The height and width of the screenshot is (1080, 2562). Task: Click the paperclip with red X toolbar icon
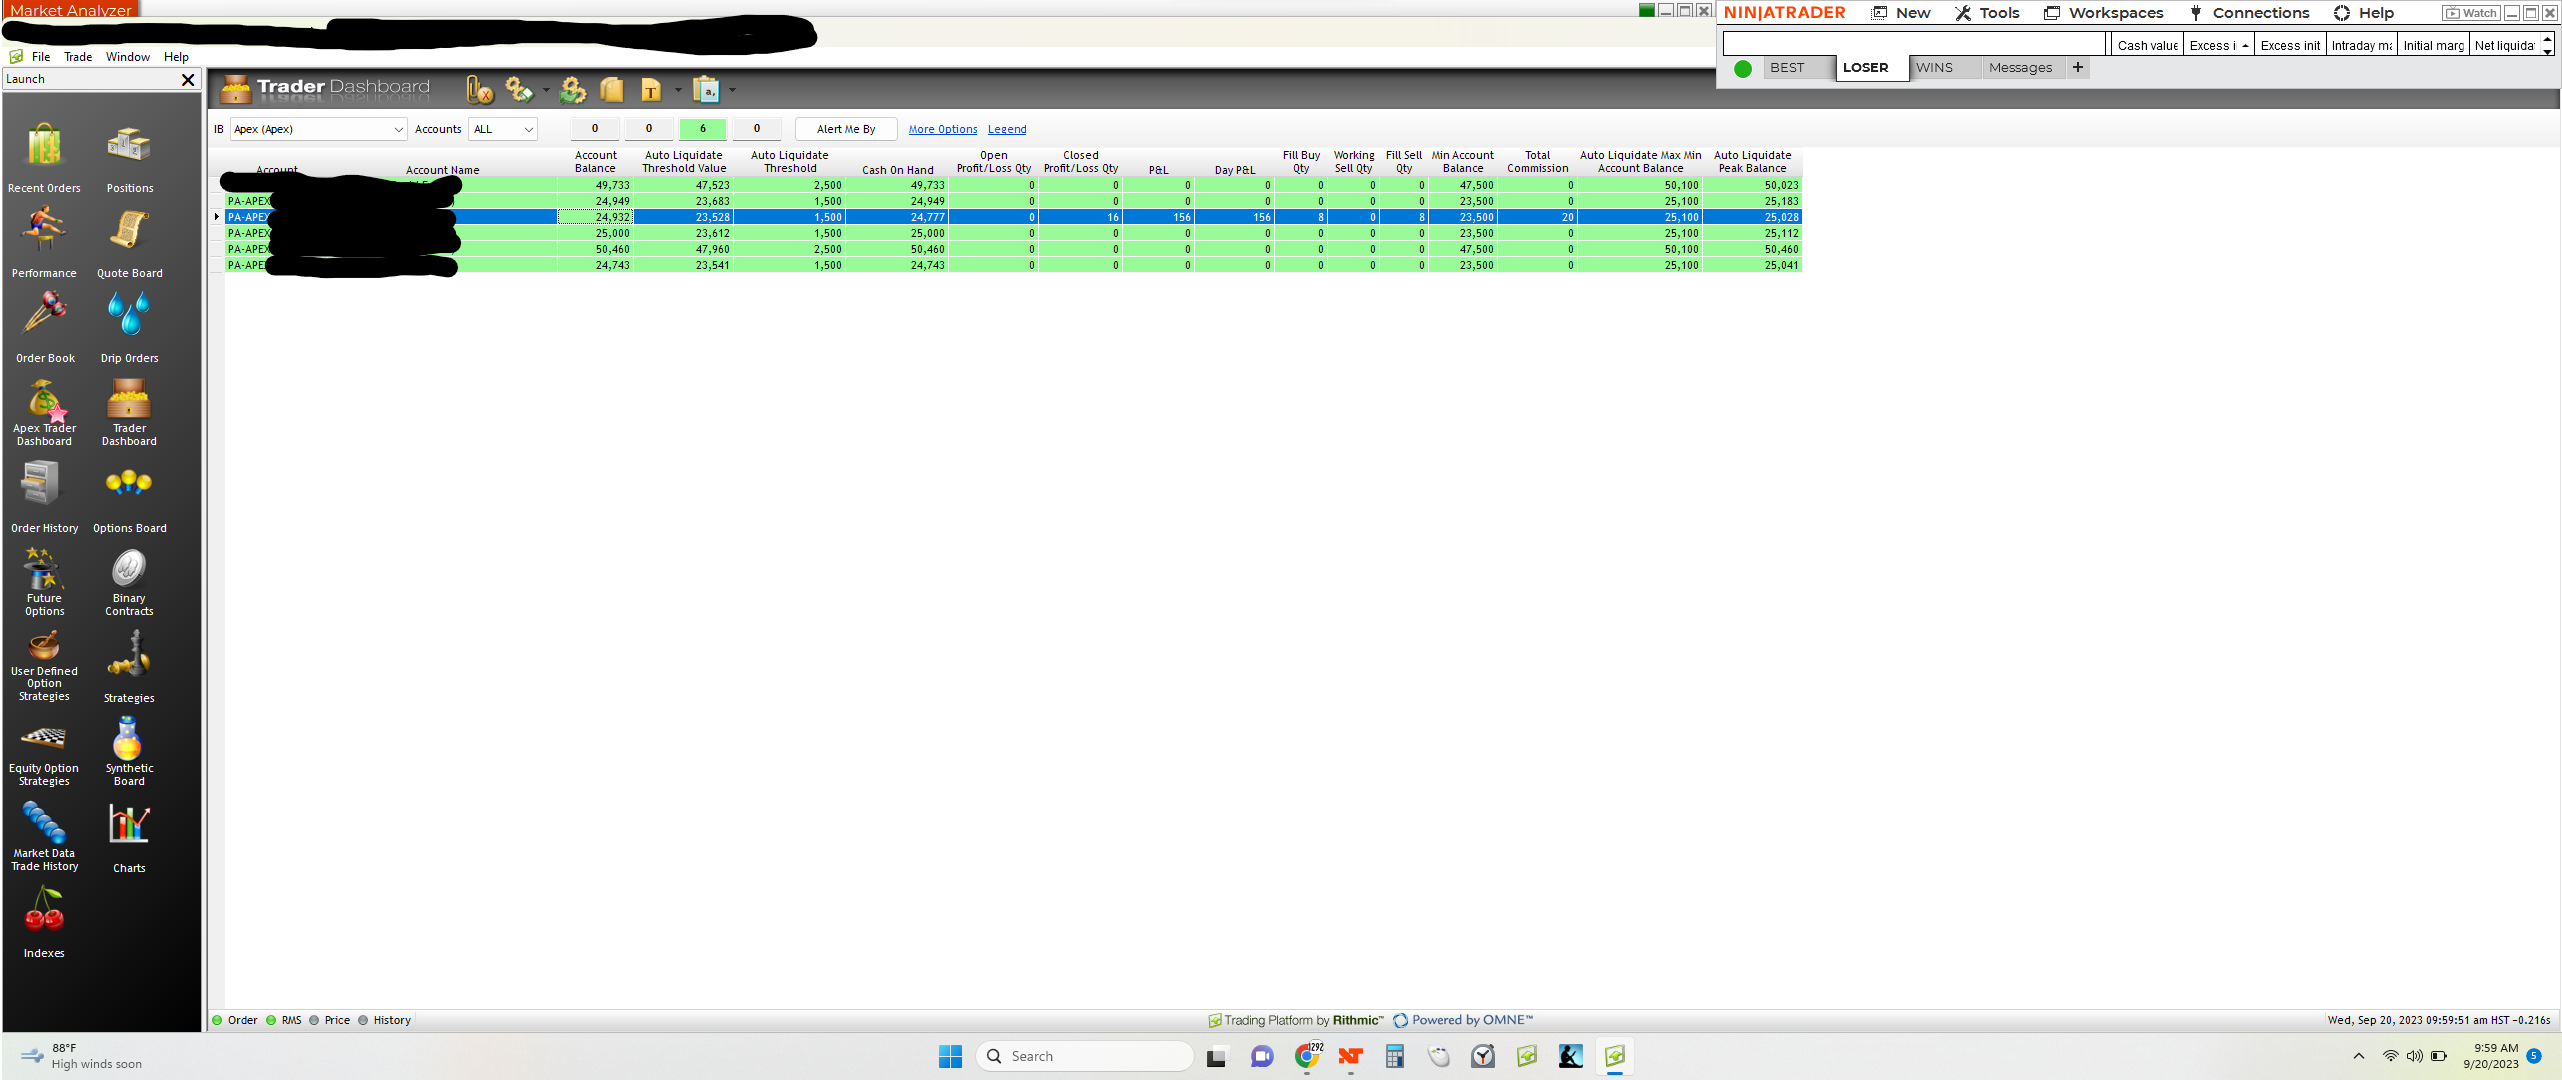pyautogui.click(x=480, y=90)
